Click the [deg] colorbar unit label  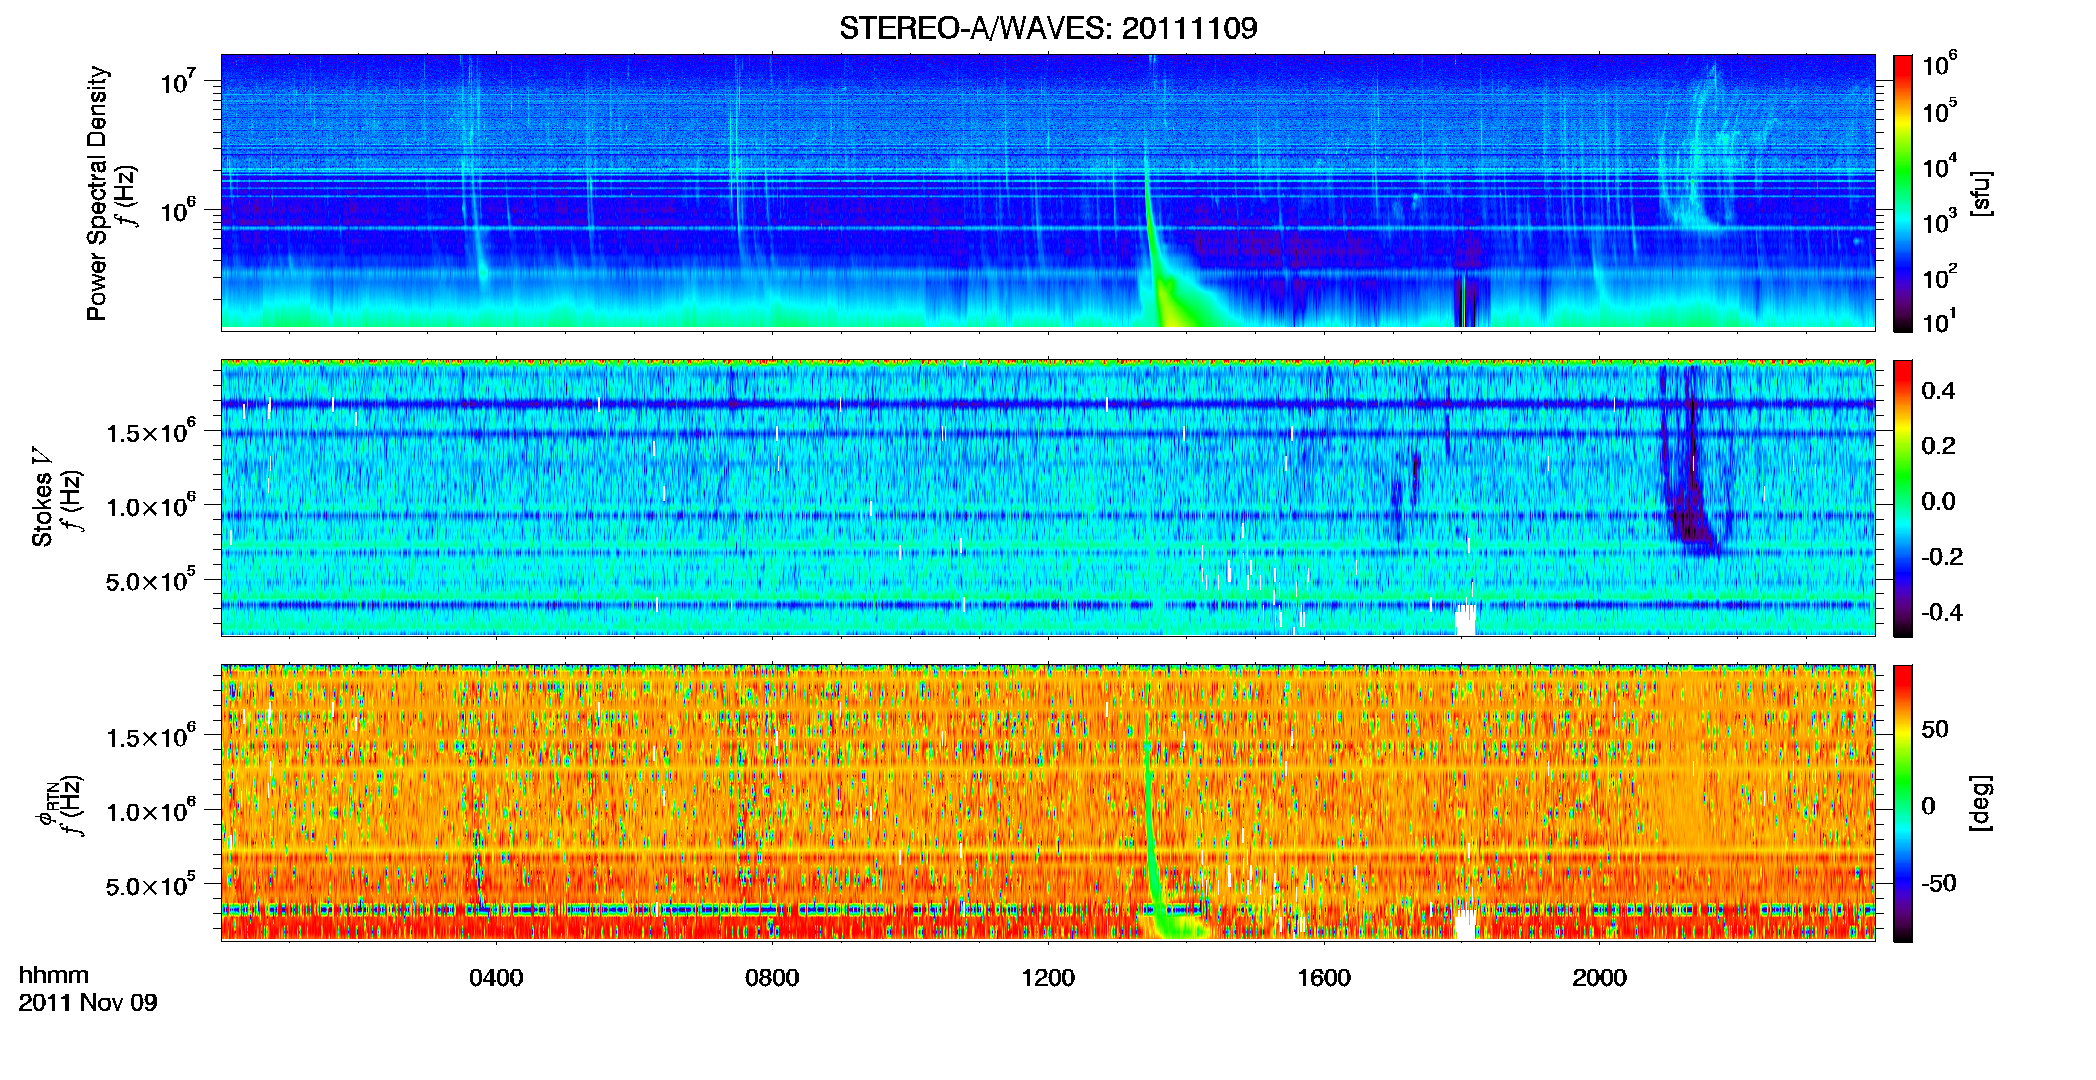coord(1980,803)
